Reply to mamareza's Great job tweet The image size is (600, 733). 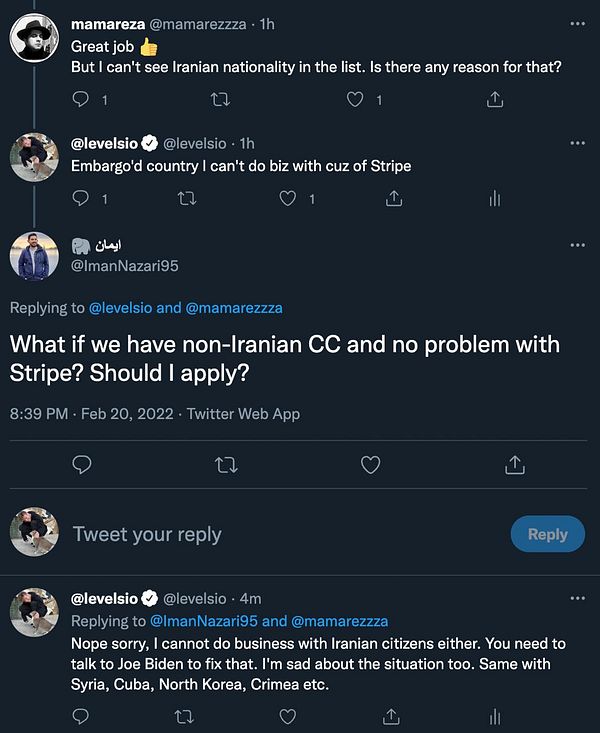click(x=82, y=99)
